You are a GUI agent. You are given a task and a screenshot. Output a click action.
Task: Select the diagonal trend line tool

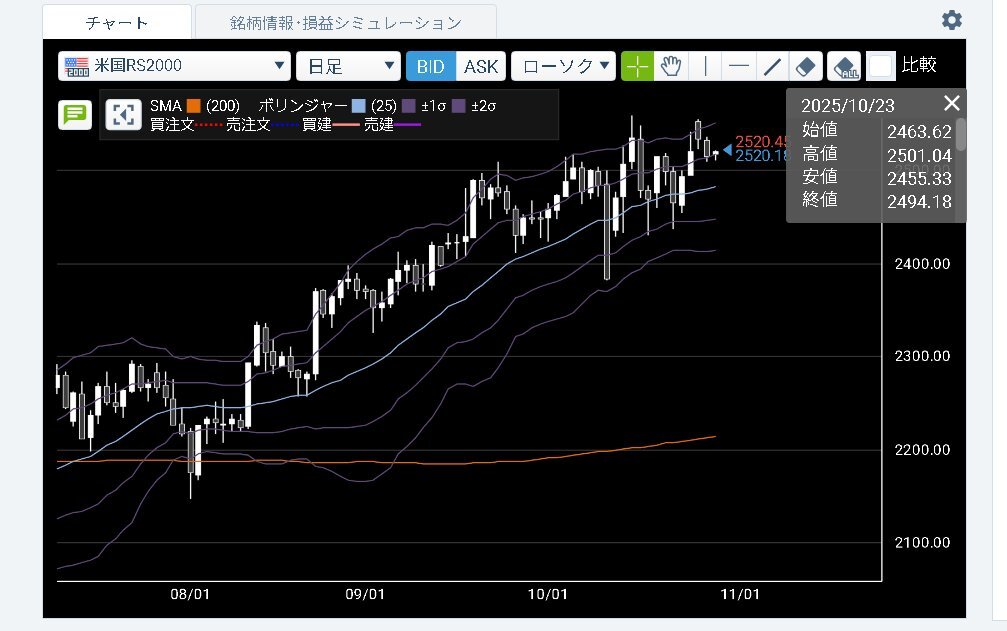coord(772,66)
